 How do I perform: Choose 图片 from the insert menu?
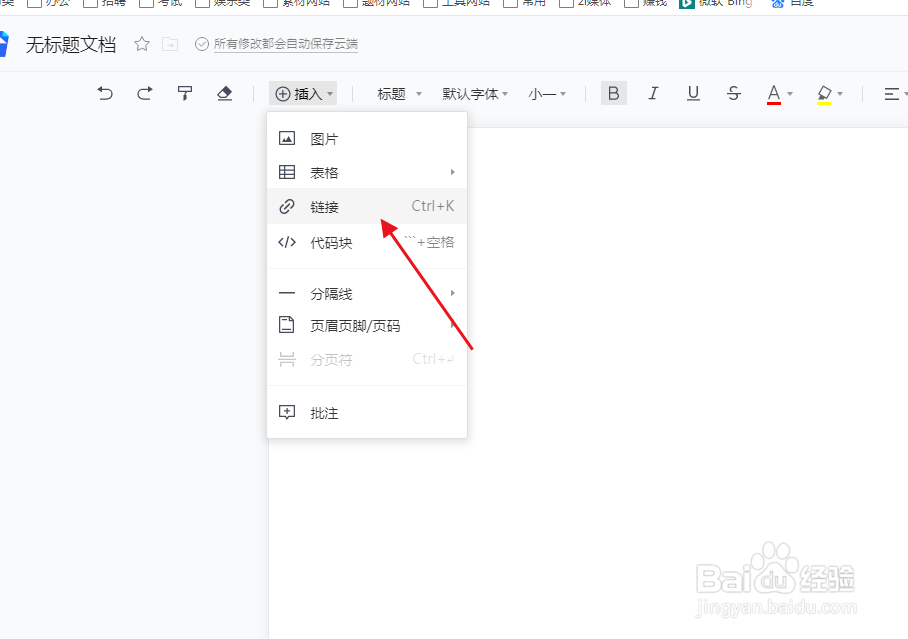(367, 139)
